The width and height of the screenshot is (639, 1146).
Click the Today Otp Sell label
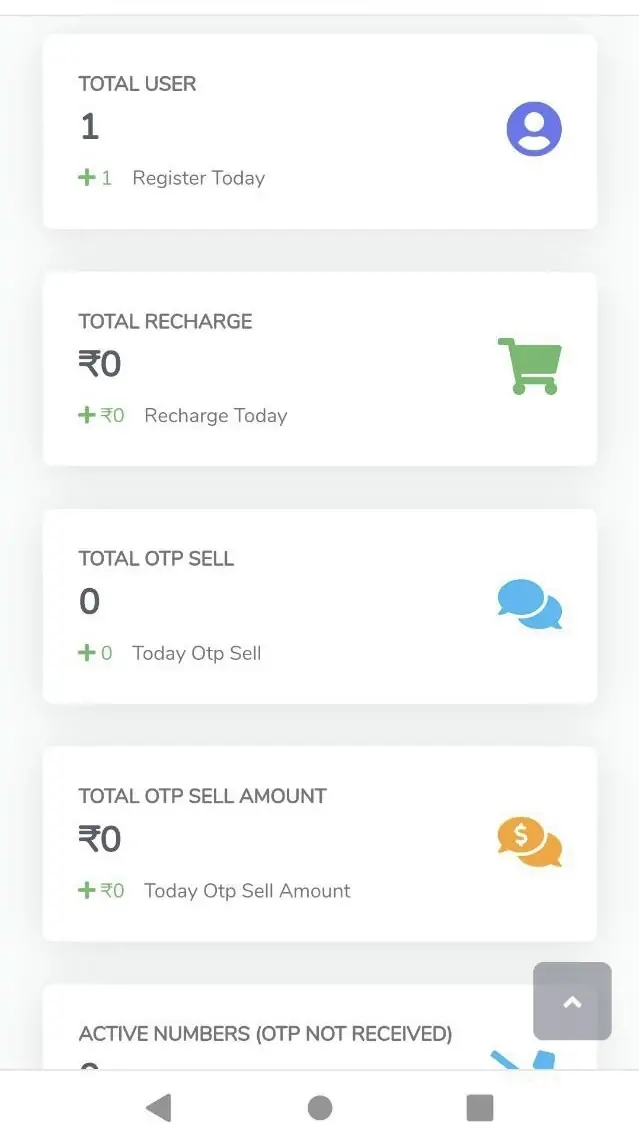tap(196, 653)
